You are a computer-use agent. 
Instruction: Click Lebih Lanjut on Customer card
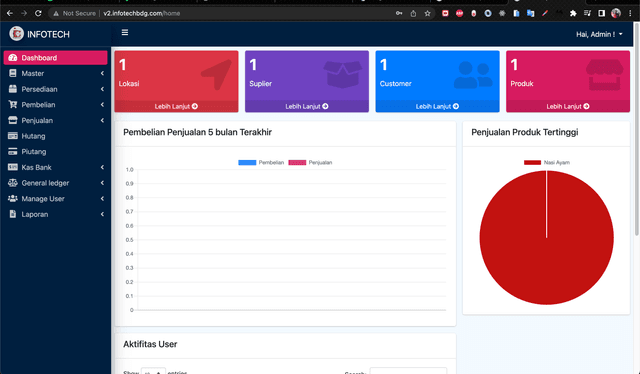pos(437,106)
